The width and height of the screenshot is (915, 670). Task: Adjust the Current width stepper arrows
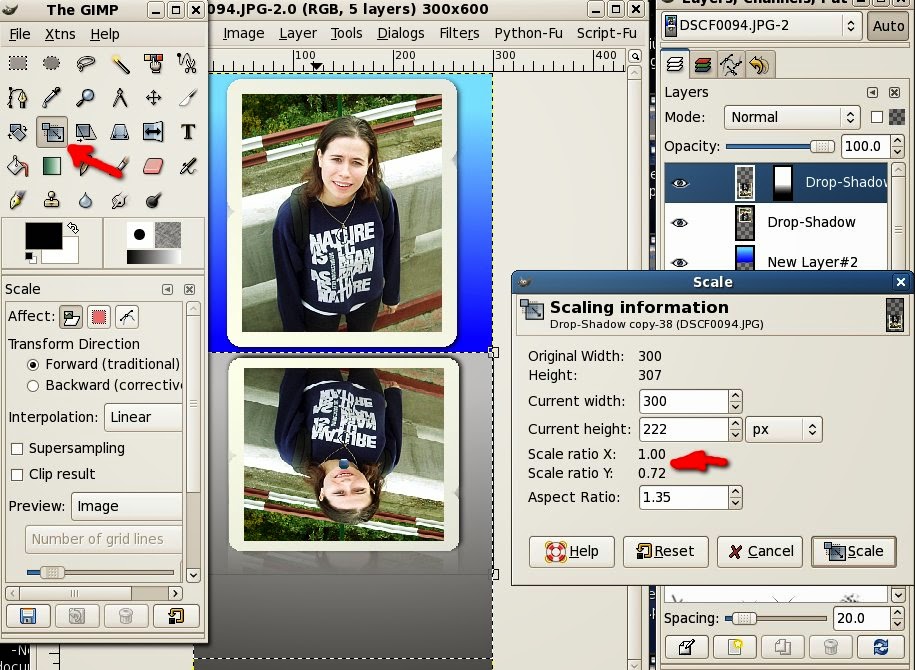pos(735,401)
